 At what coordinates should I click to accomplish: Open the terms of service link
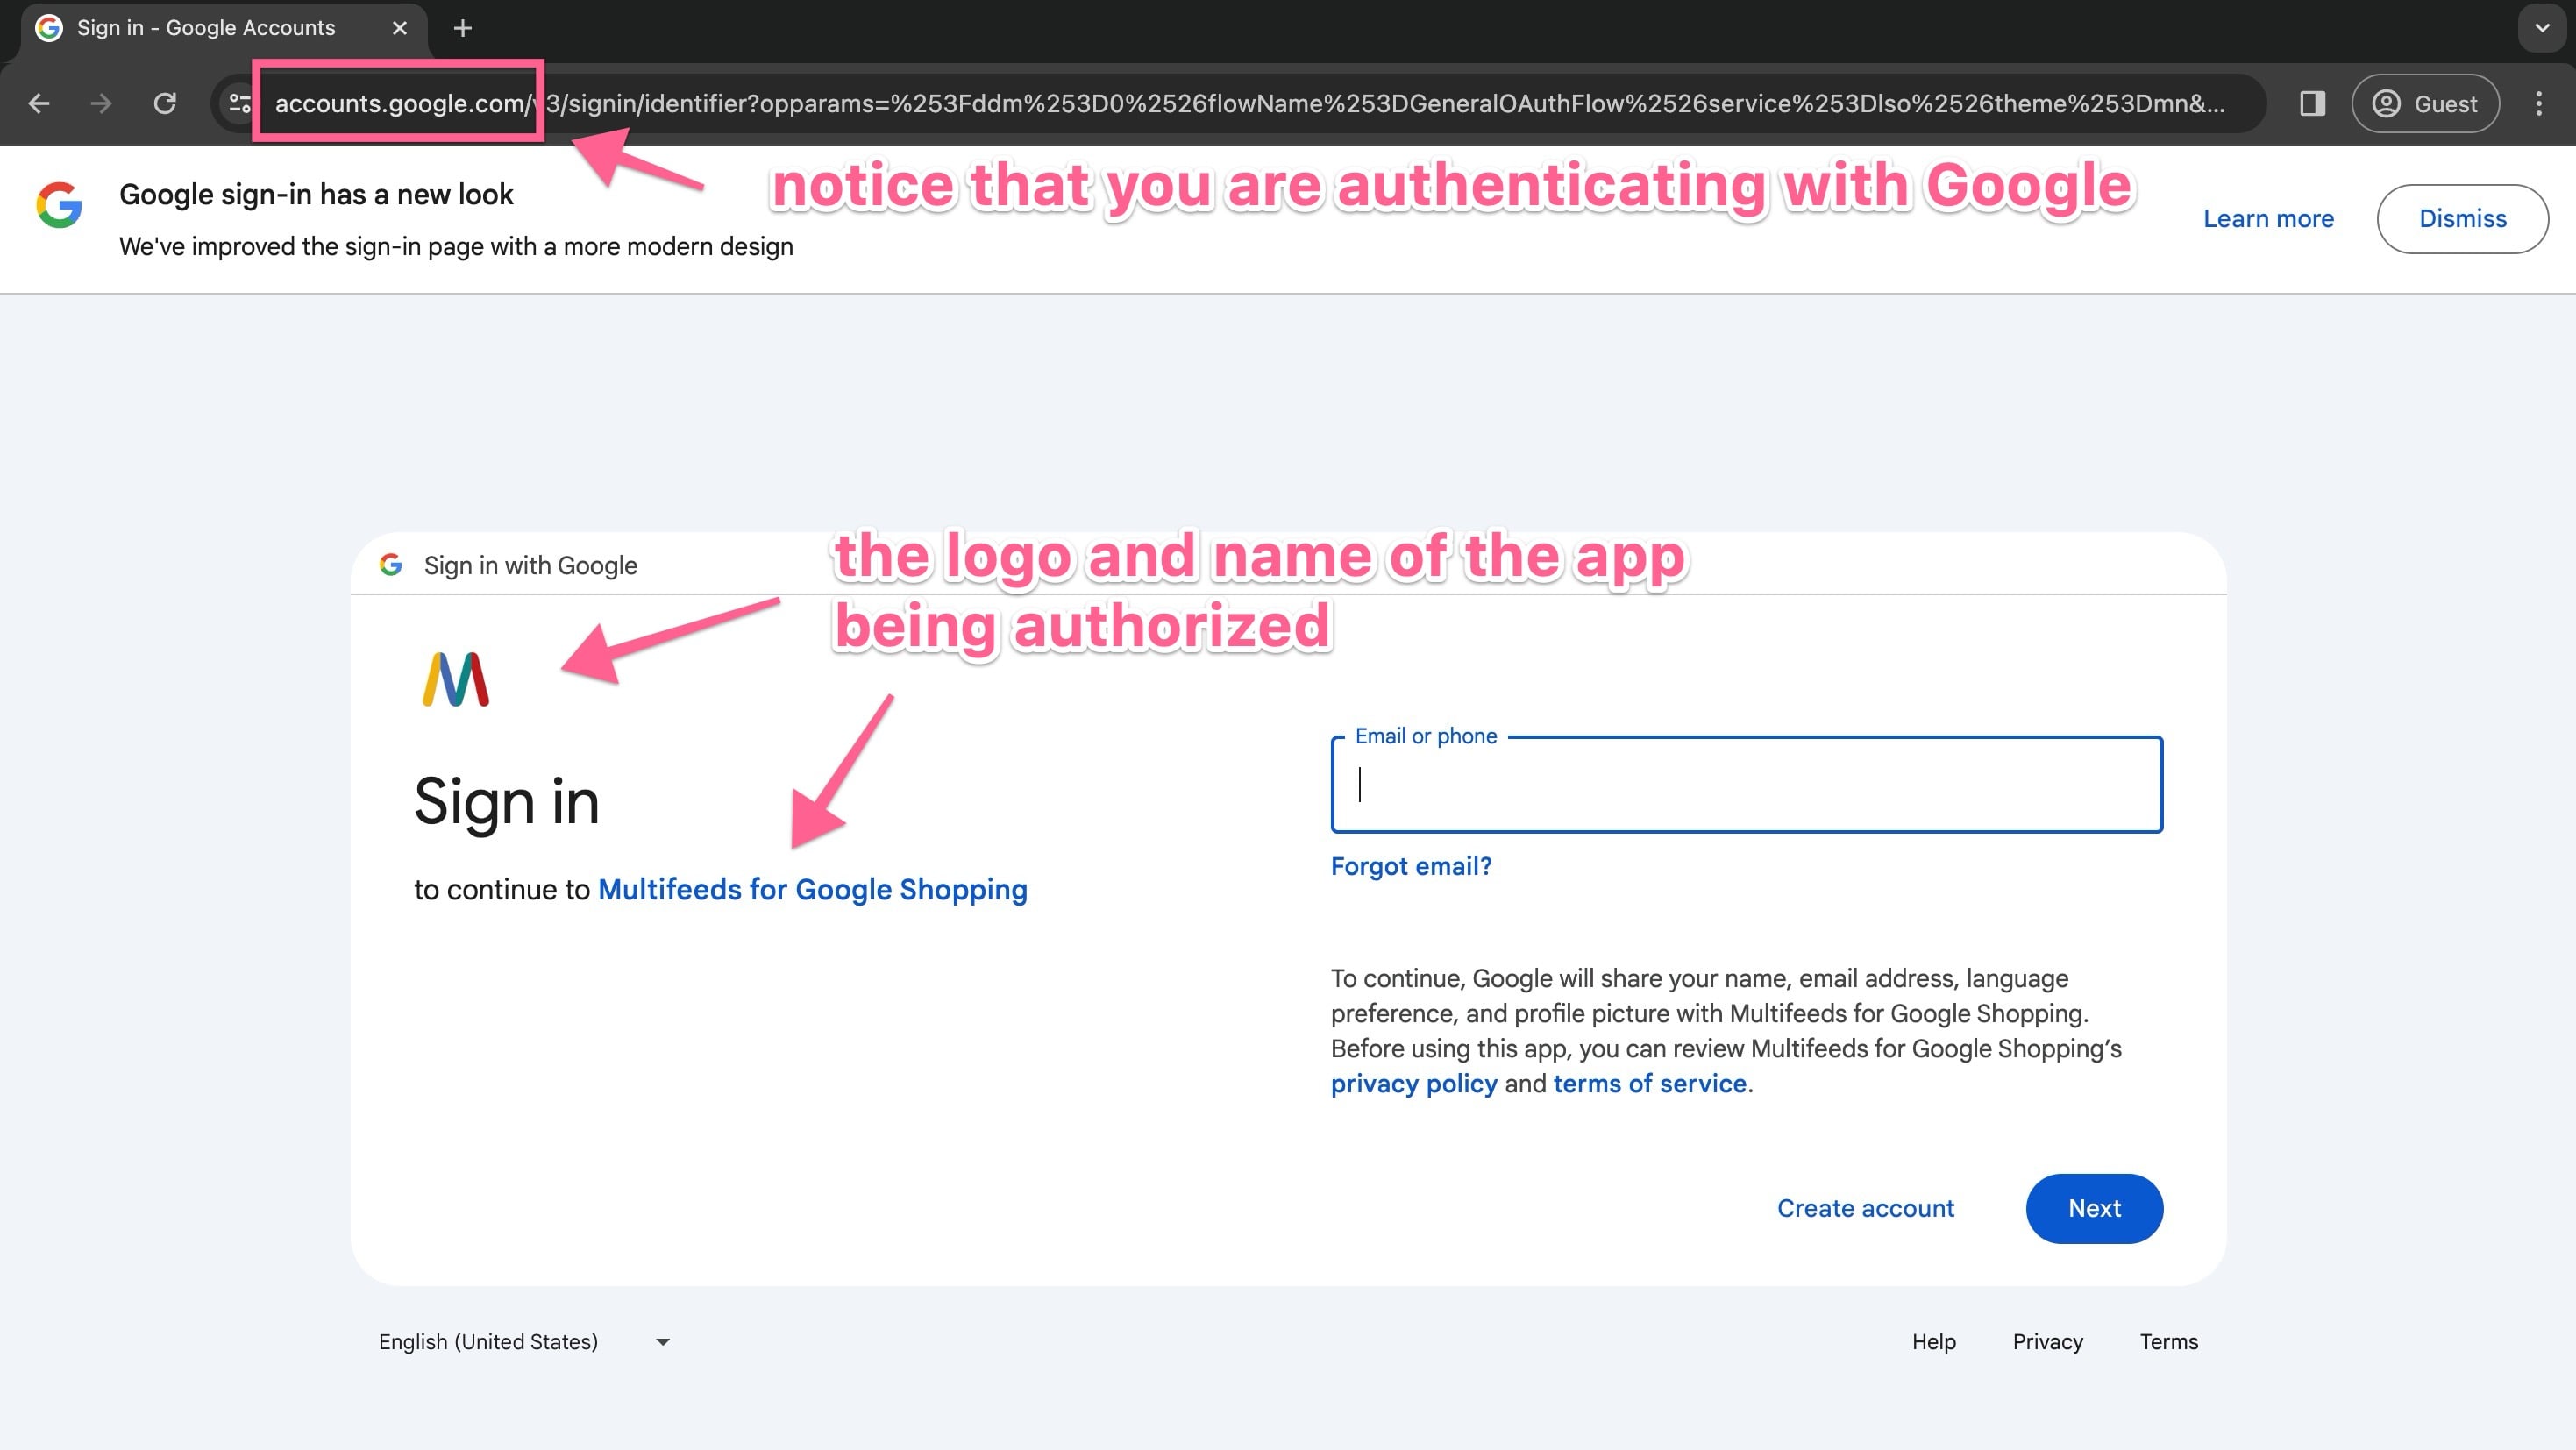[x=1649, y=1083]
